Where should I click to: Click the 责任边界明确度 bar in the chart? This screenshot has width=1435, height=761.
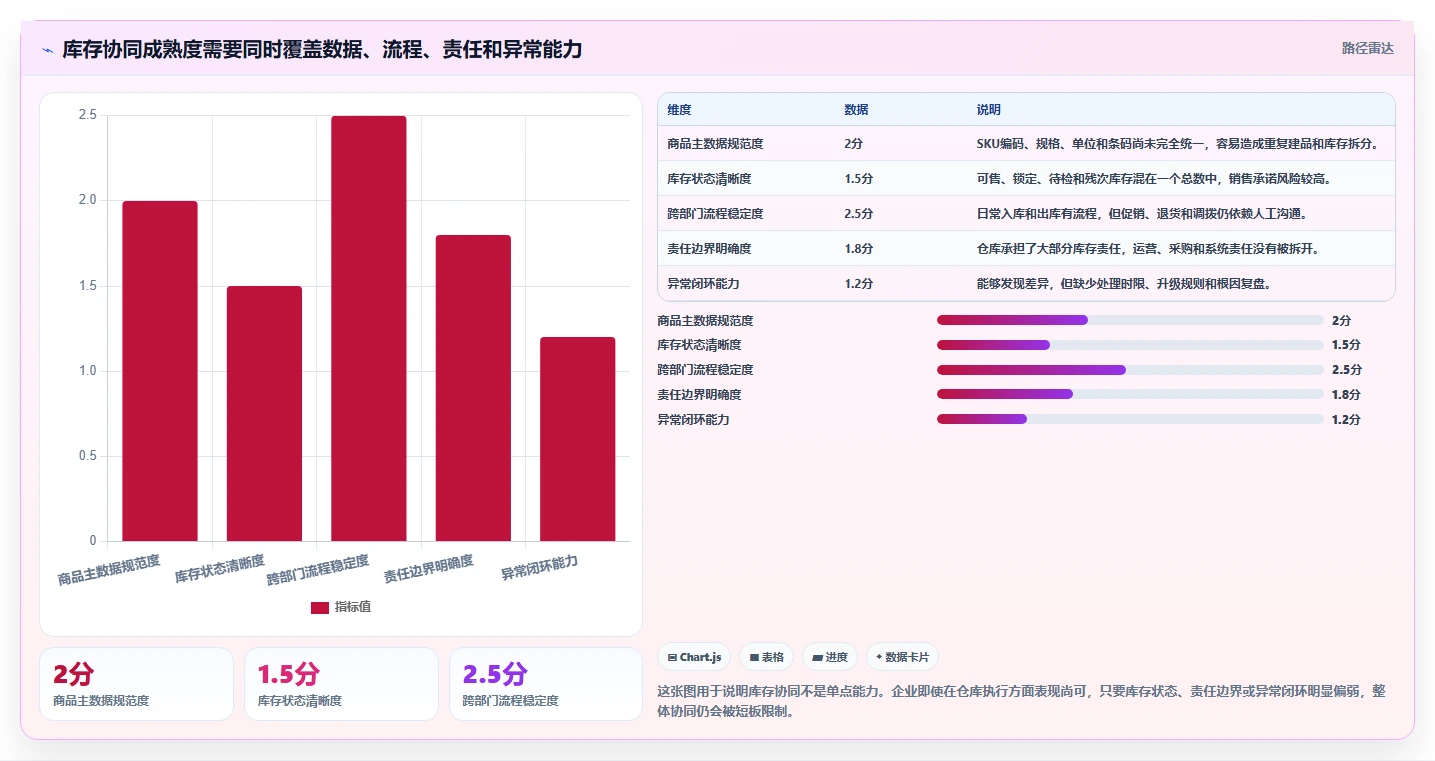[x=473, y=388]
